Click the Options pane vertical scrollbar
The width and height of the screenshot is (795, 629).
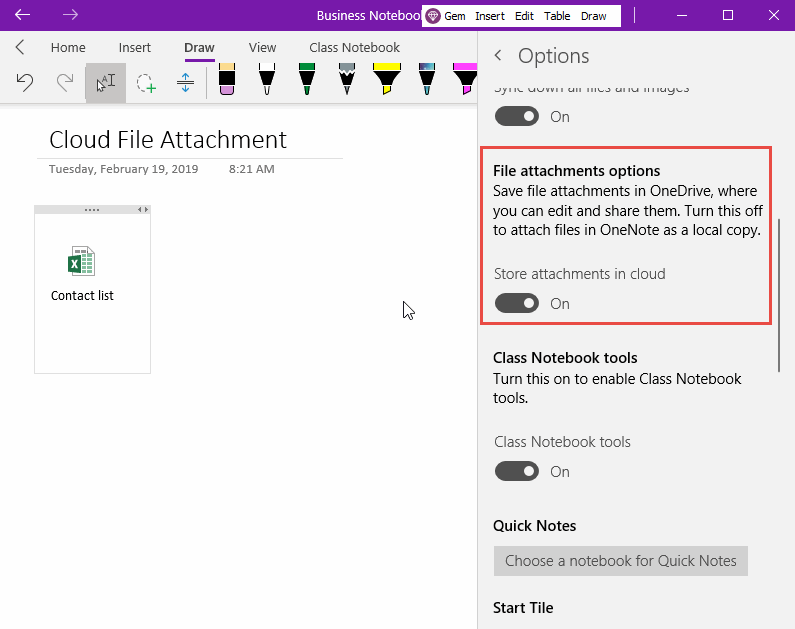point(779,296)
